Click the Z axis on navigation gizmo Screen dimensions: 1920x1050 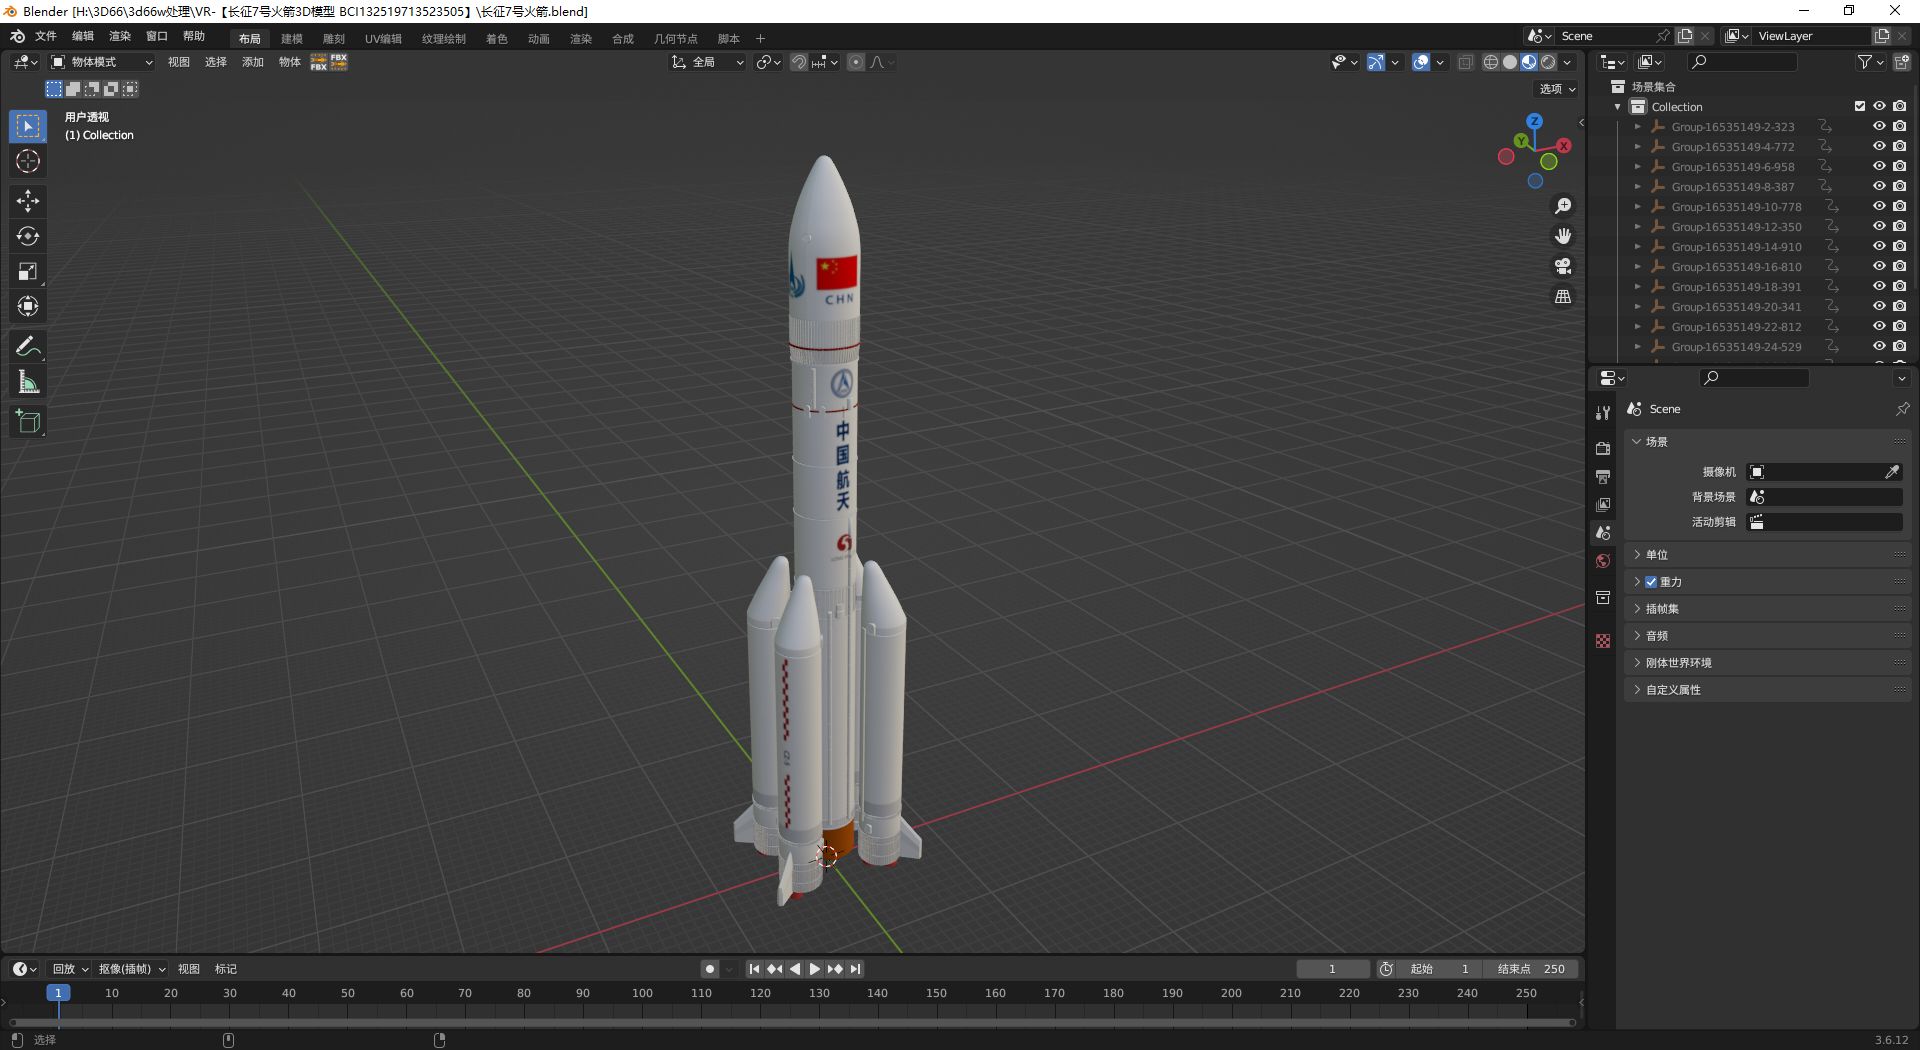pos(1534,121)
